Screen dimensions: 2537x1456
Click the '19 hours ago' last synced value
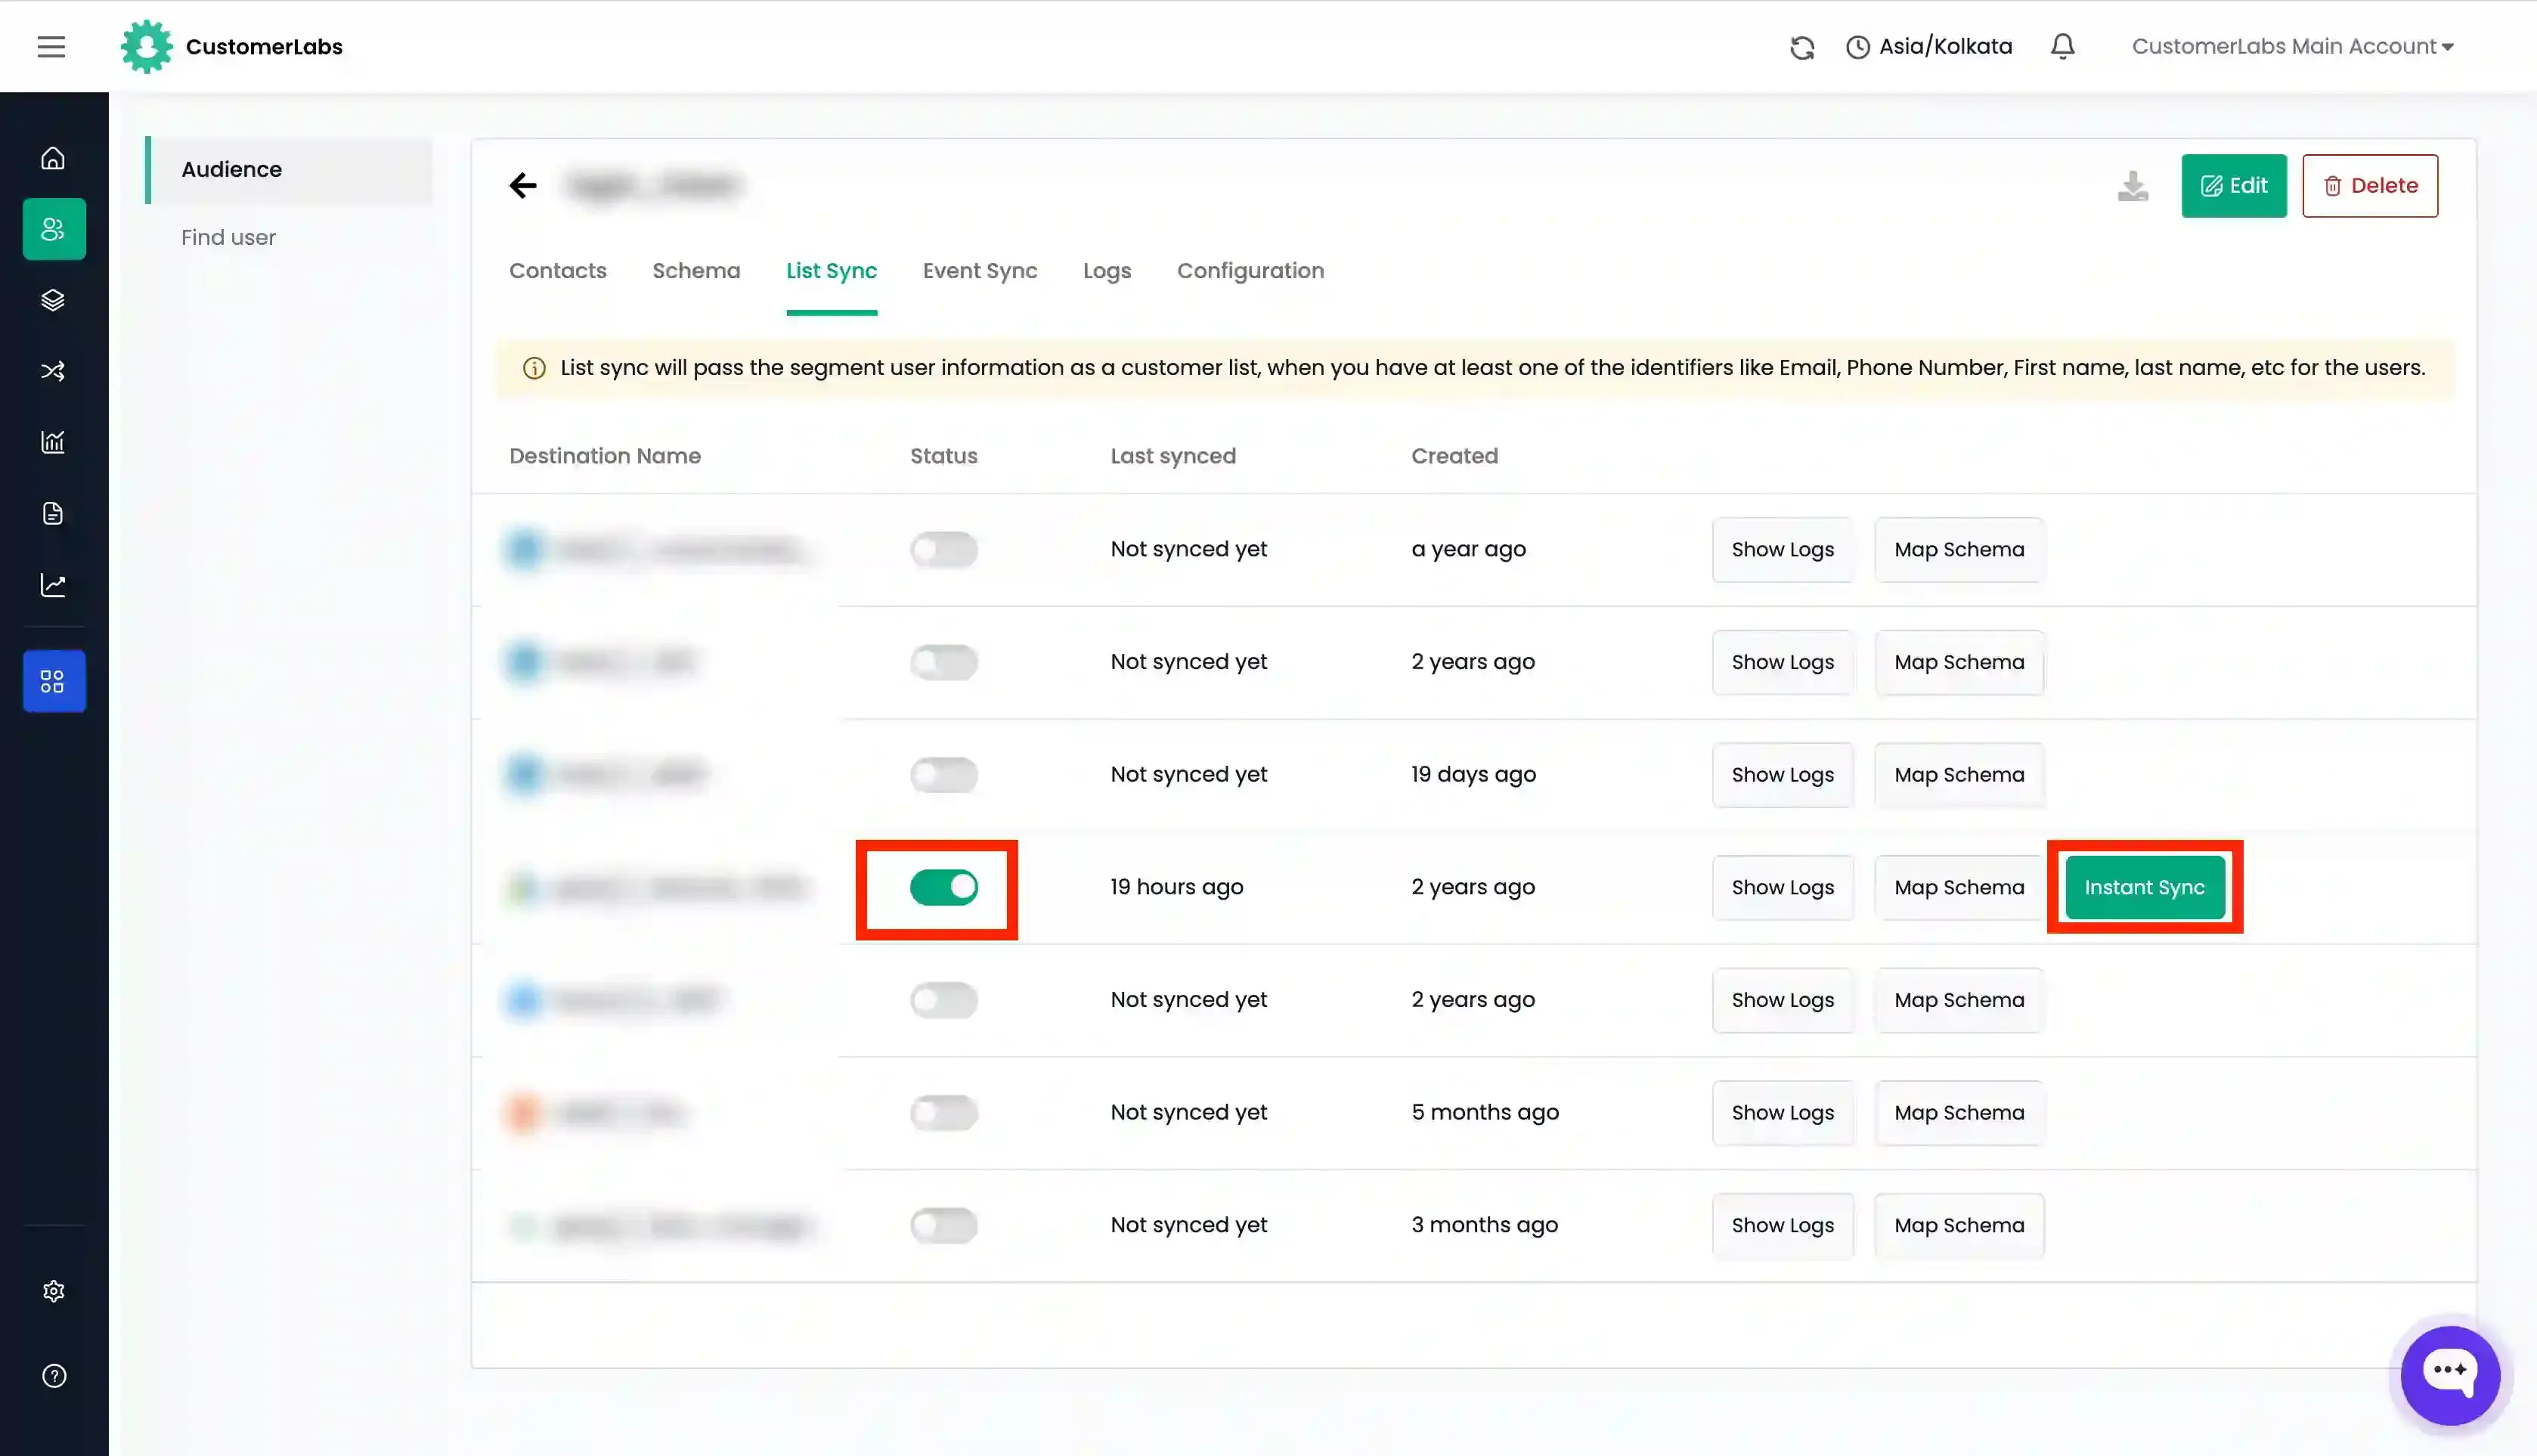(x=1176, y=887)
